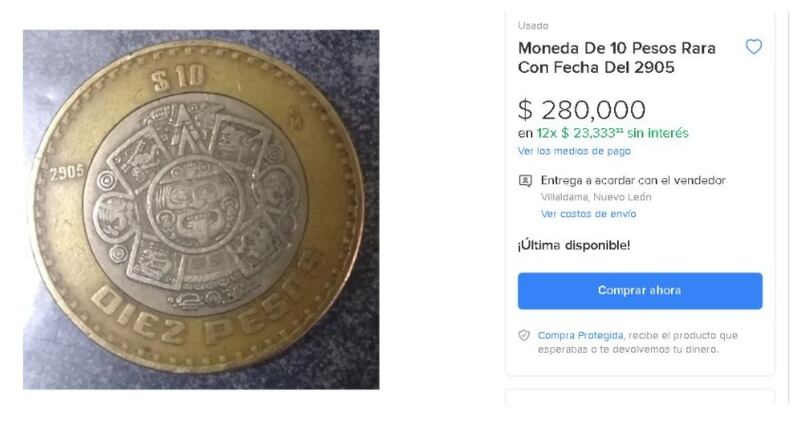Click the DIEZ PESOS inscription on the coin
The width and height of the screenshot is (800, 423).
[x=210, y=302]
